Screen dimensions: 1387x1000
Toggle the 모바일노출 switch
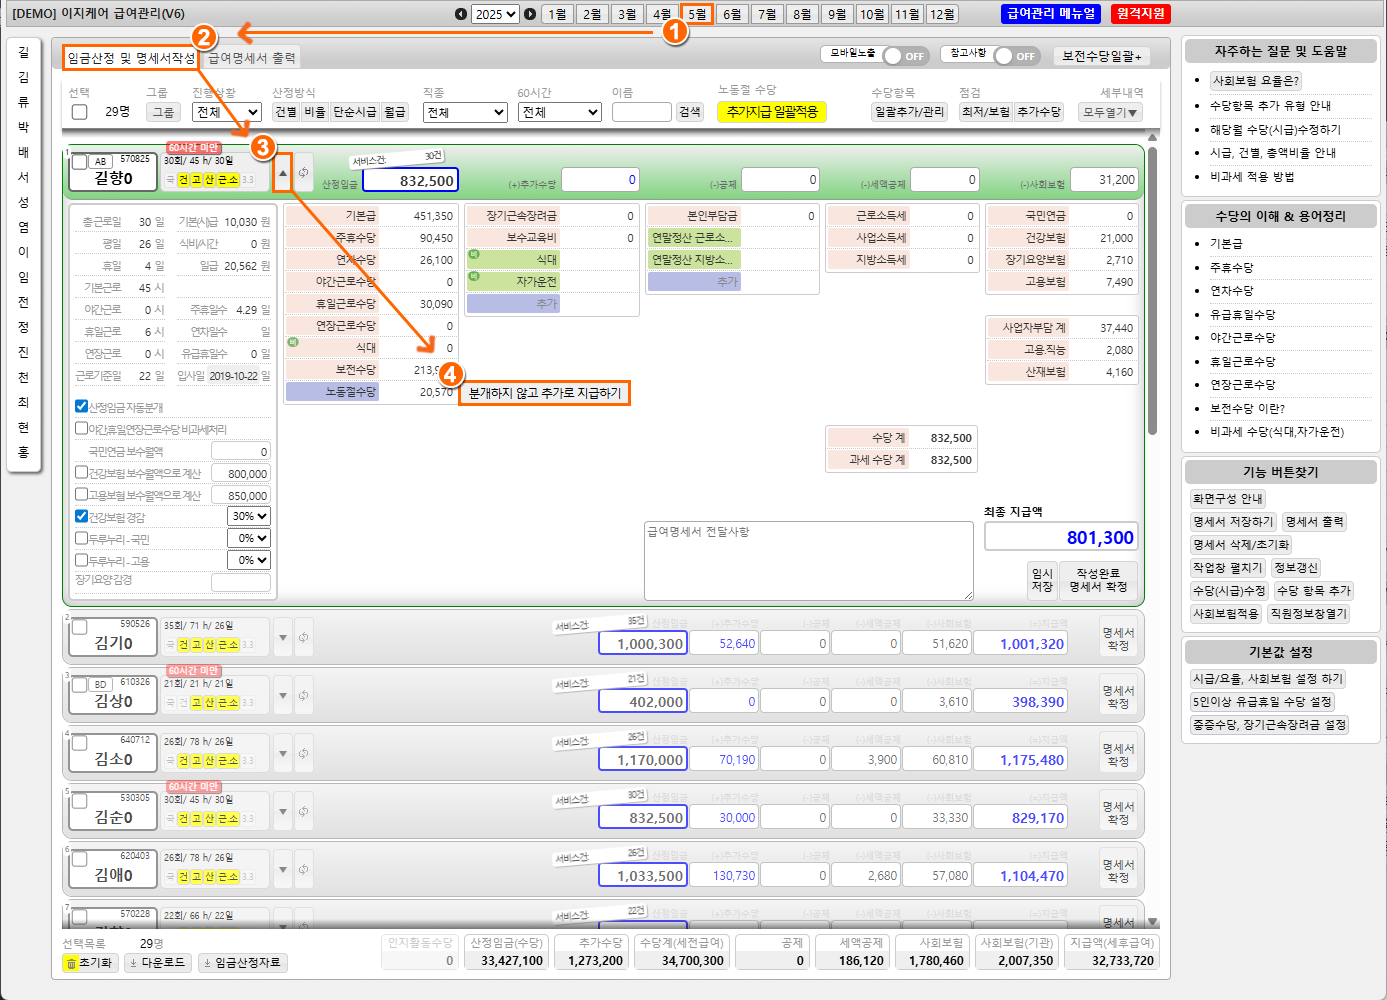904,56
